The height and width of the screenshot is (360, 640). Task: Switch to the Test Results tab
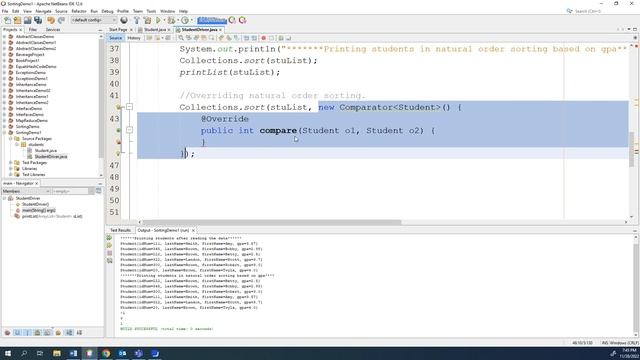click(120, 230)
